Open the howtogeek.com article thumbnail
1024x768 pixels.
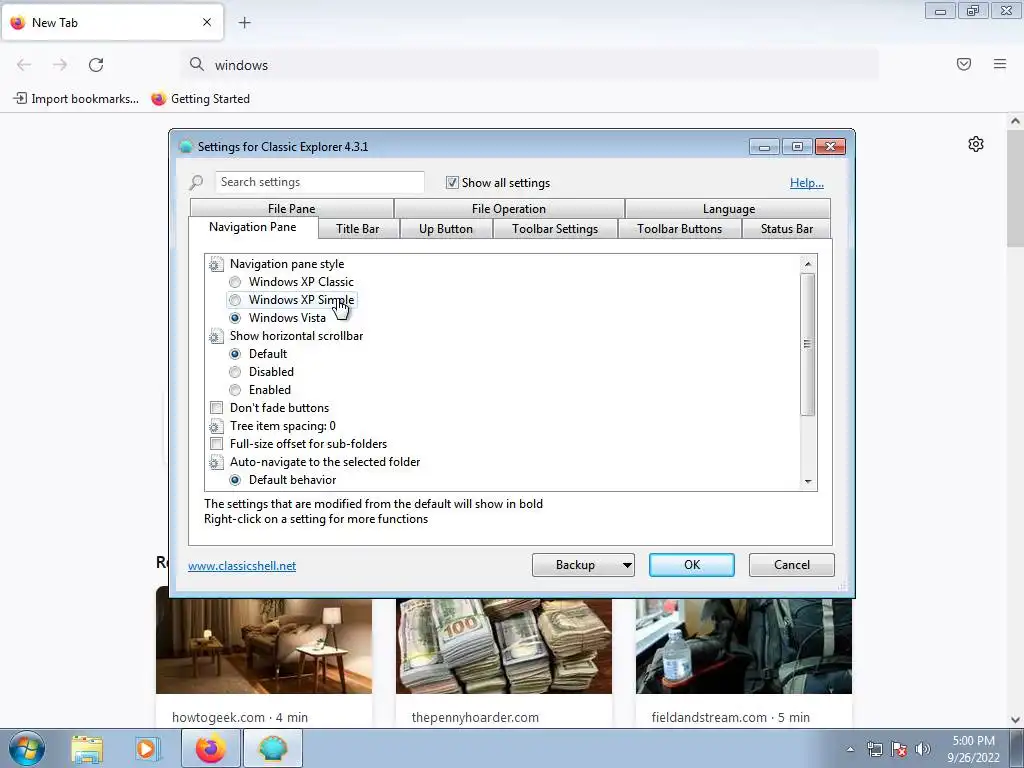pyautogui.click(x=264, y=647)
